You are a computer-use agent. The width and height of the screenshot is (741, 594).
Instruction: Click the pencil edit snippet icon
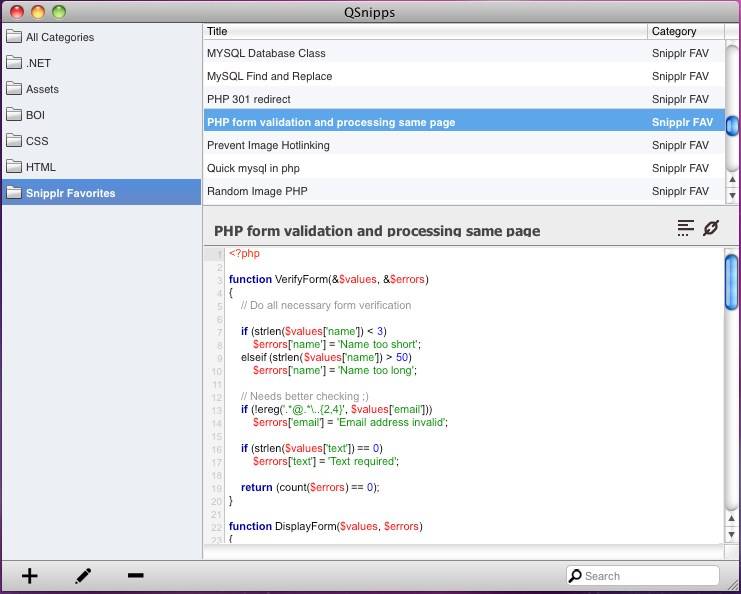(83, 576)
